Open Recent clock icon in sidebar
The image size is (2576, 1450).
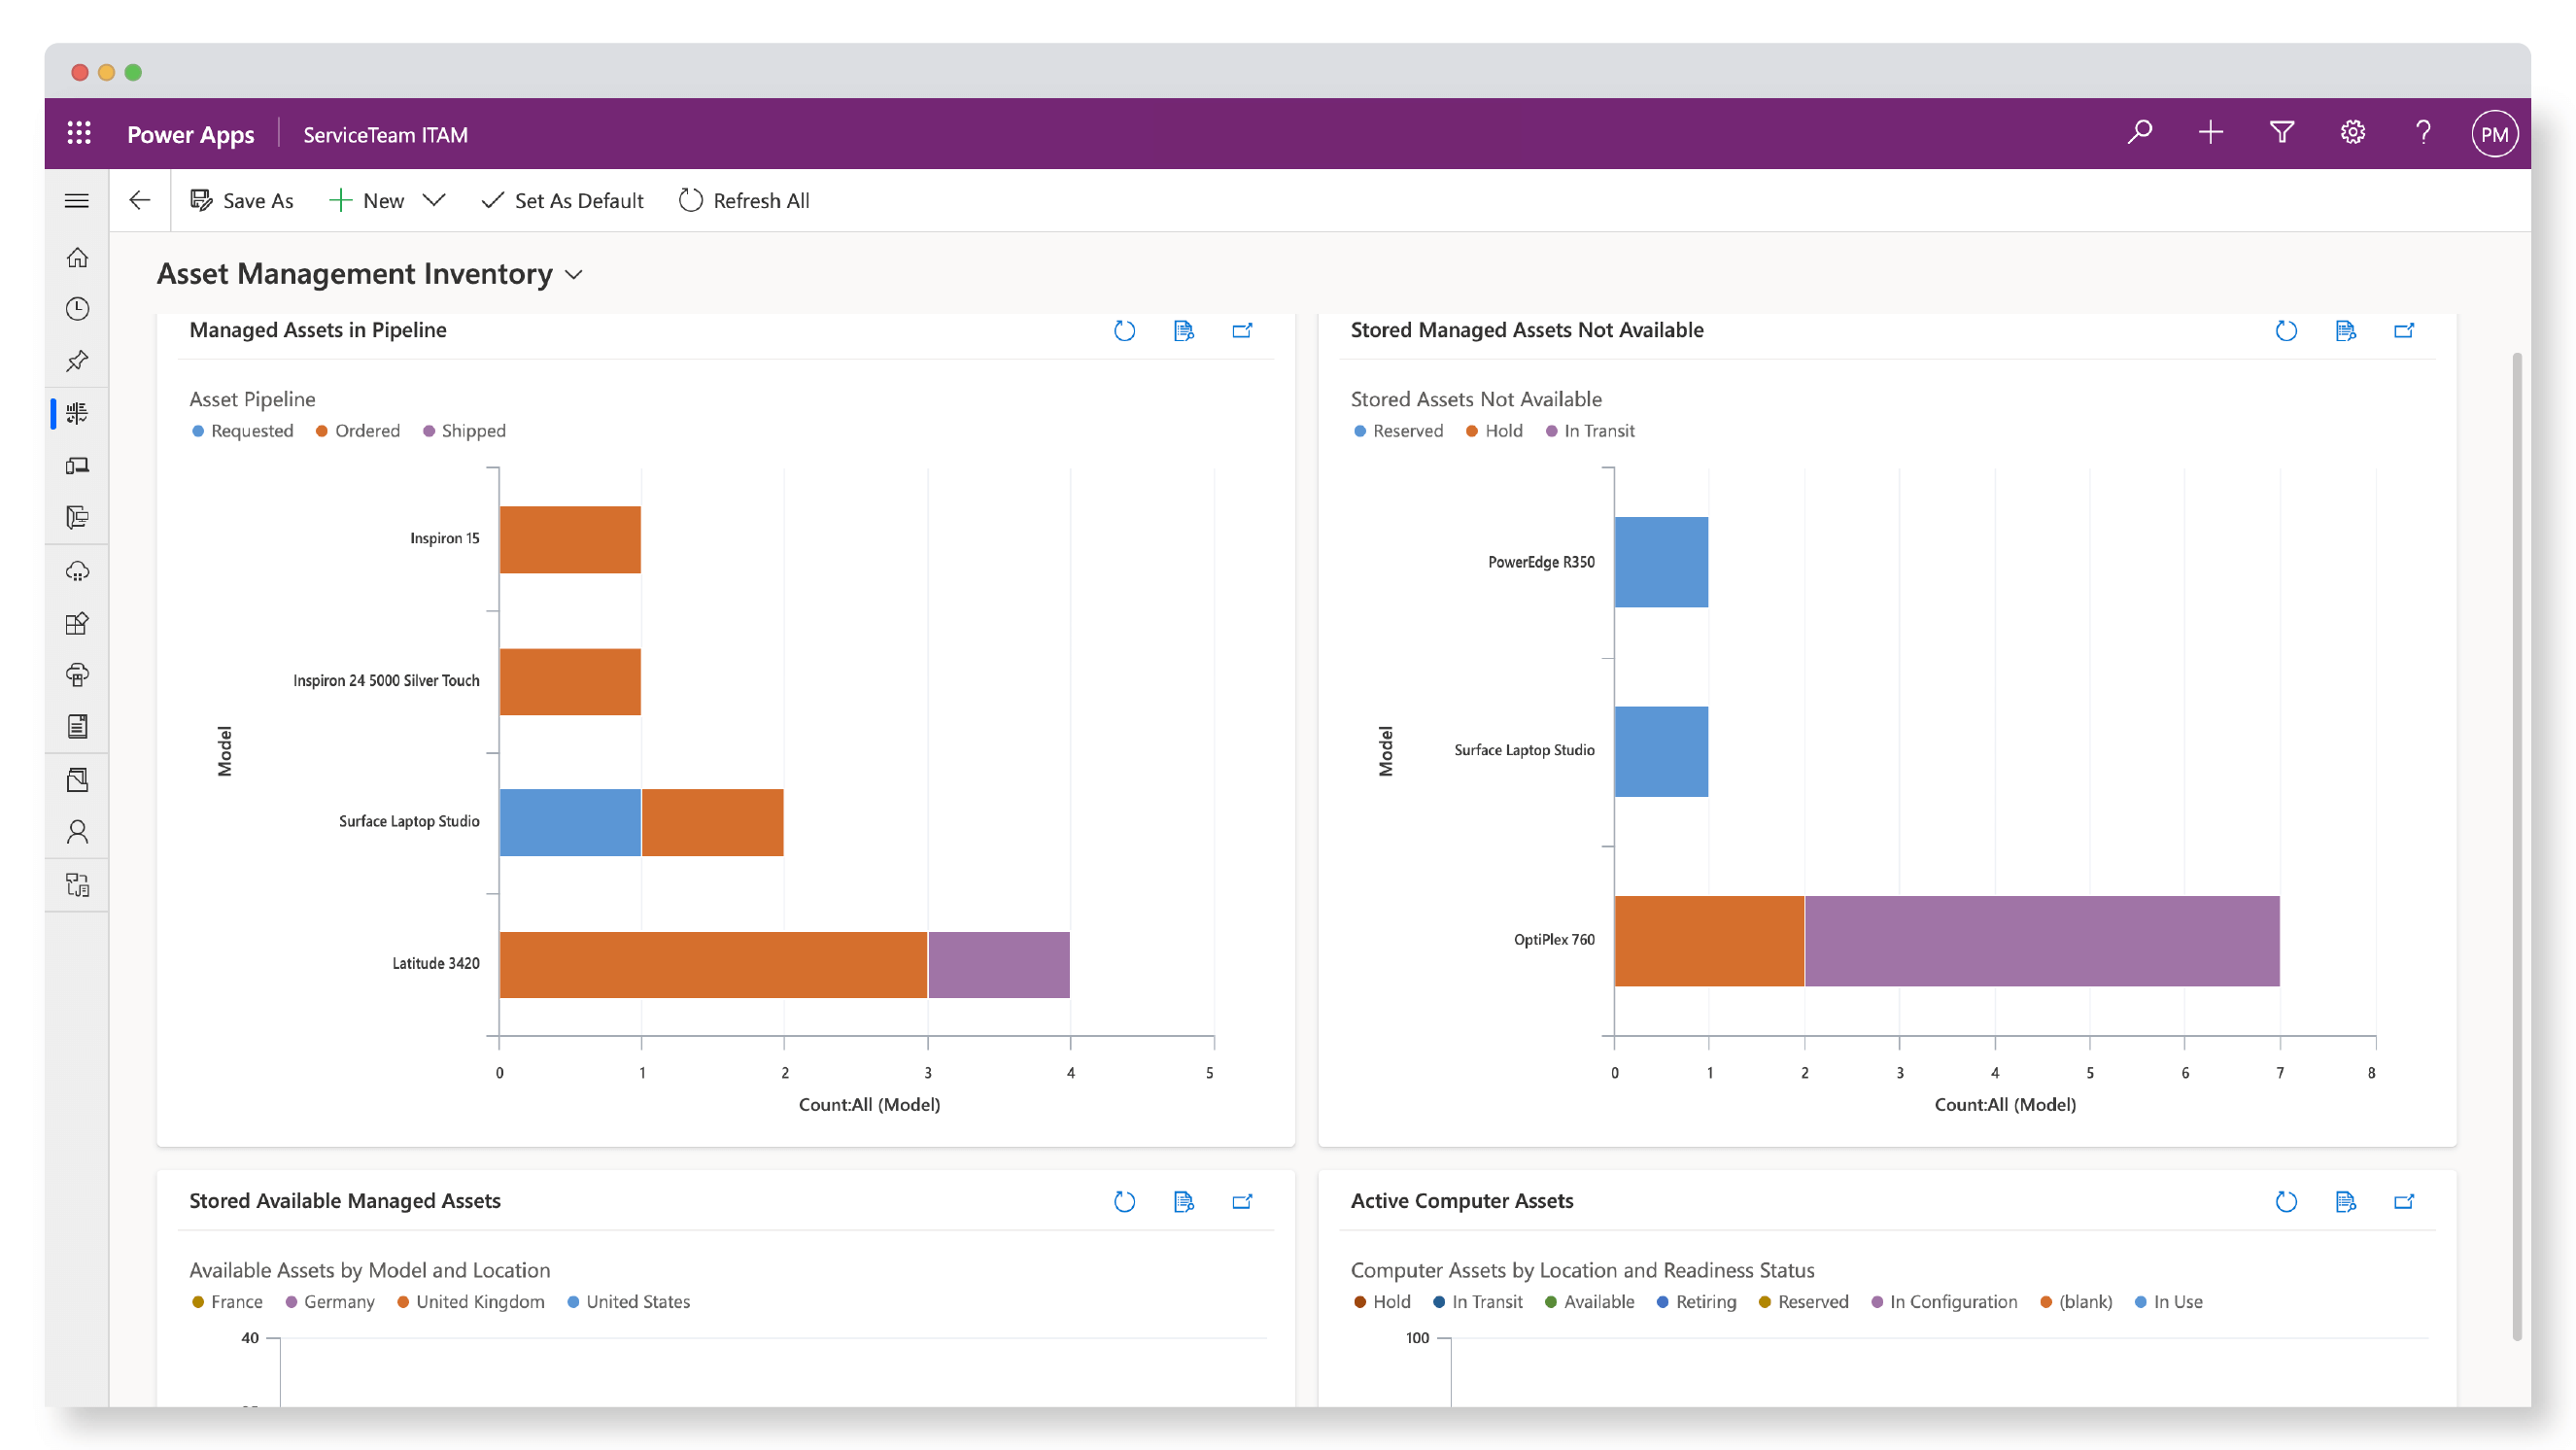77,309
